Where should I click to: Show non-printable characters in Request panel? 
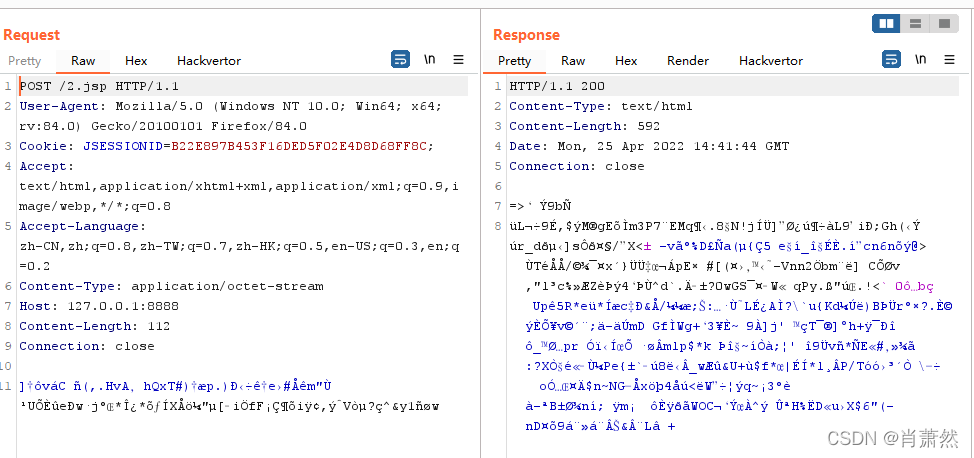[430, 60]
